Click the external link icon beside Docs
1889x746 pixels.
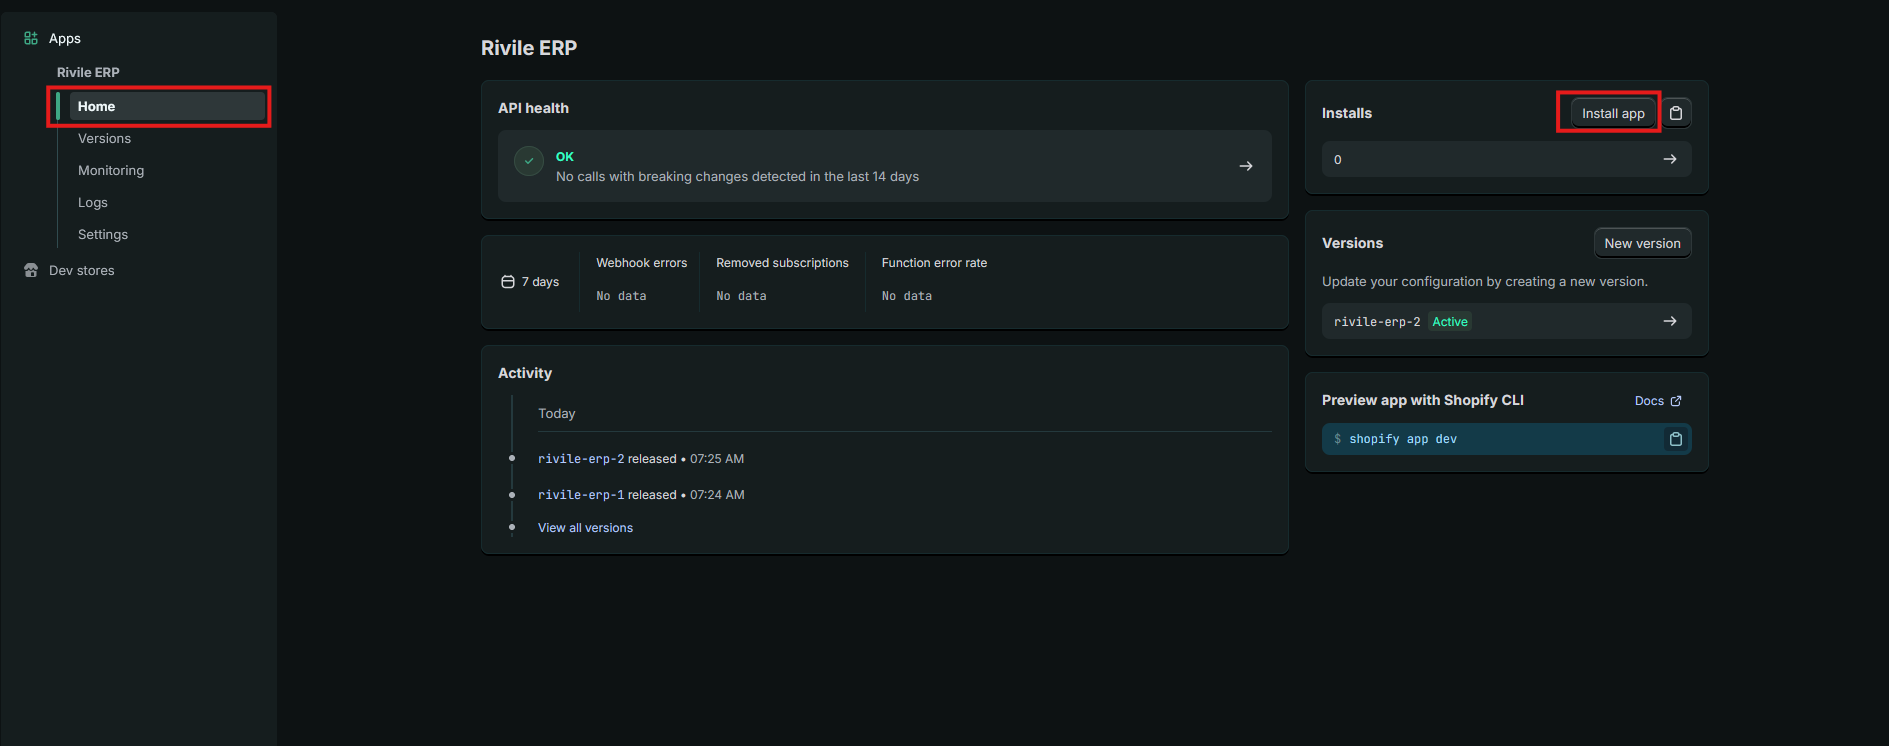[x=1676, y=401]
